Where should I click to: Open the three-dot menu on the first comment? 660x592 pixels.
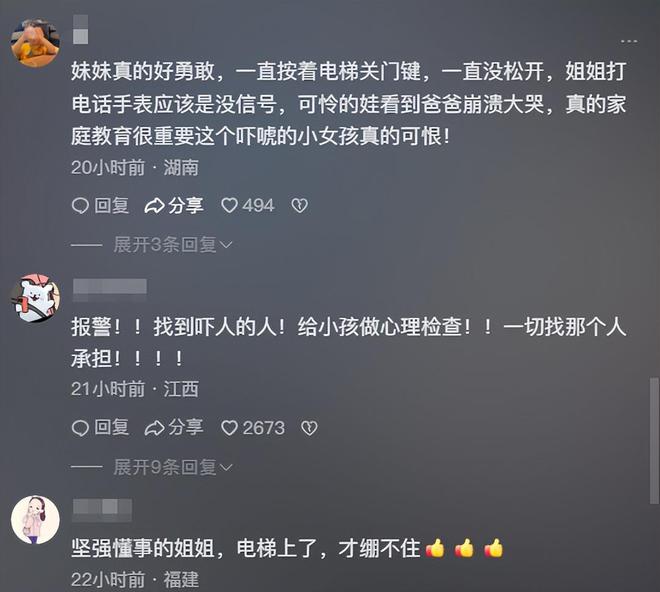pos(628,41)
